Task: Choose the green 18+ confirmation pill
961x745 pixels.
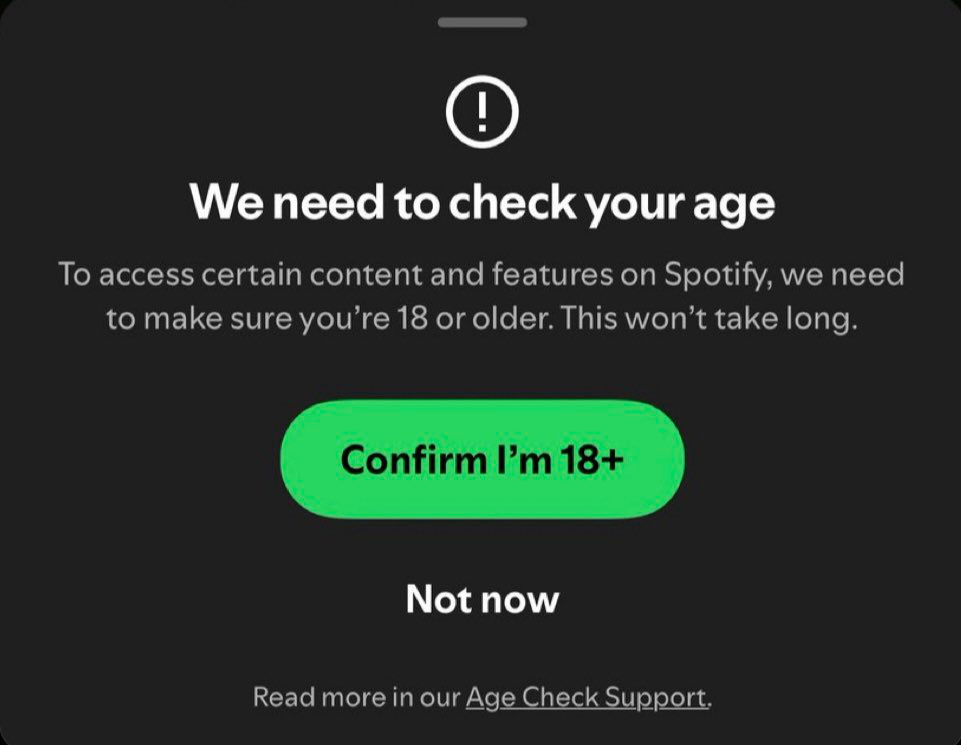Action: click(x=482, y=459)
